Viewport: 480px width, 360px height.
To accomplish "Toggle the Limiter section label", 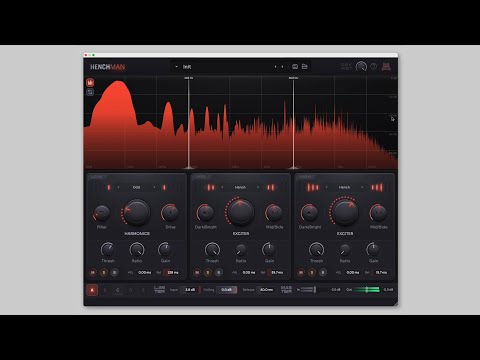I will click(159, 290).
